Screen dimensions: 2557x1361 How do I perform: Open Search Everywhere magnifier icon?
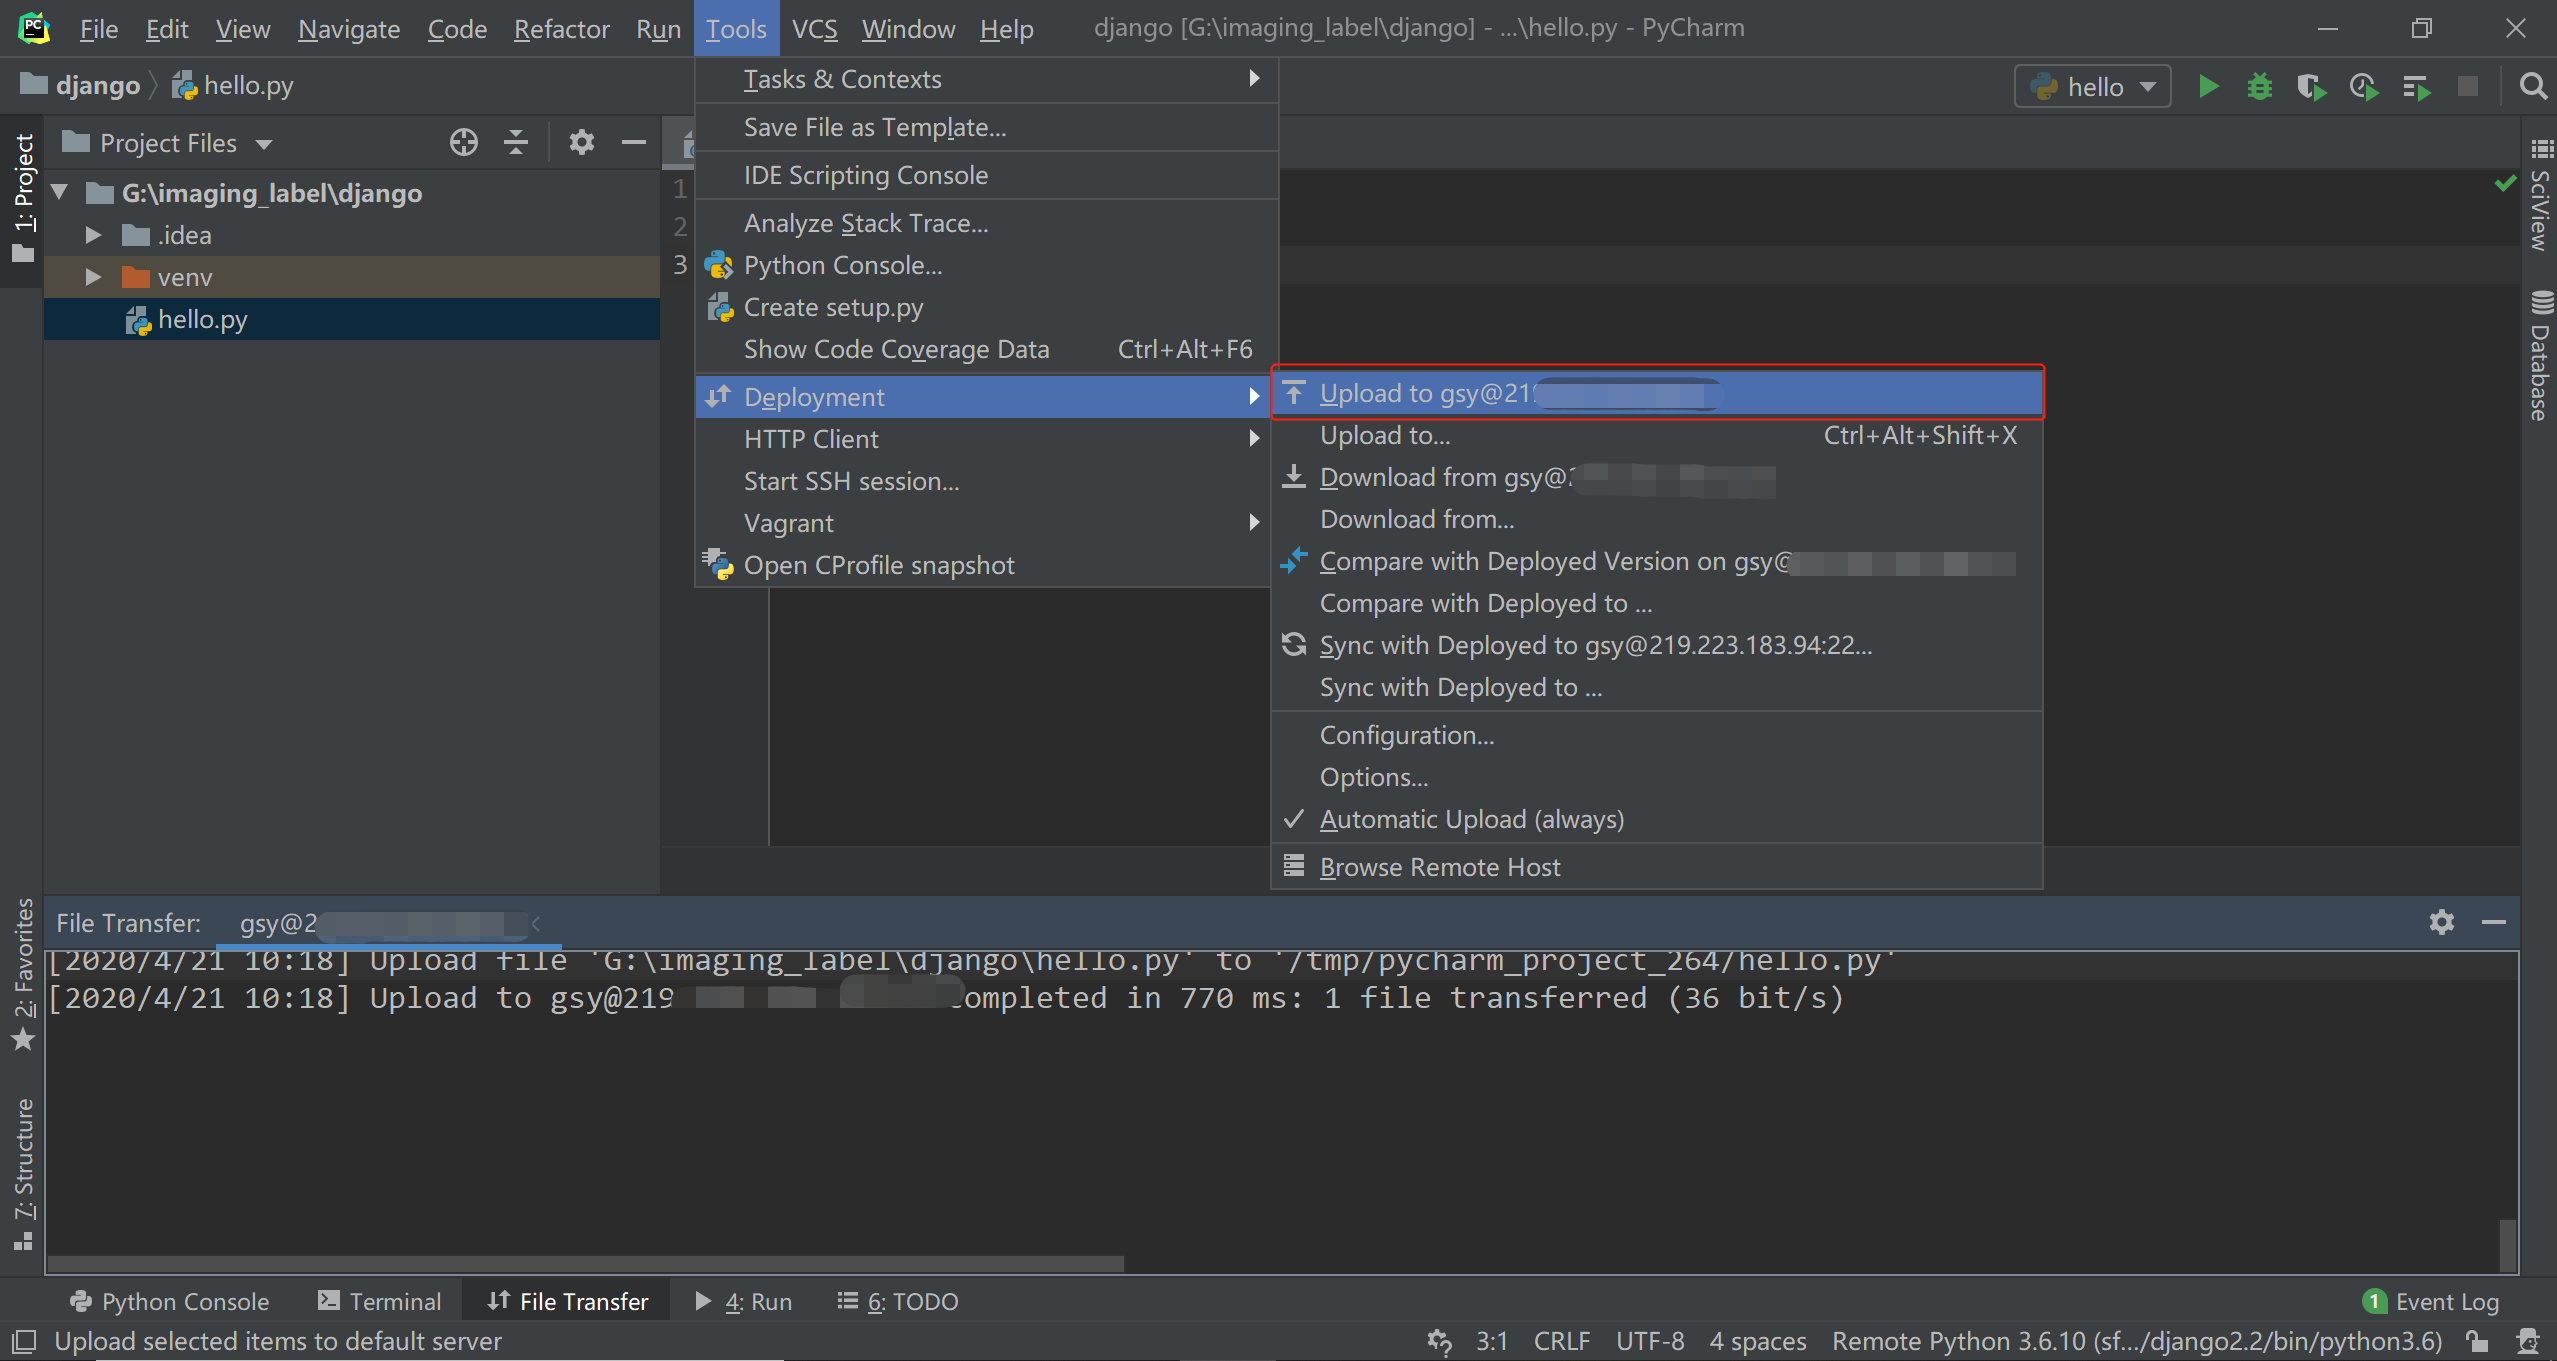pos(2532,87)
